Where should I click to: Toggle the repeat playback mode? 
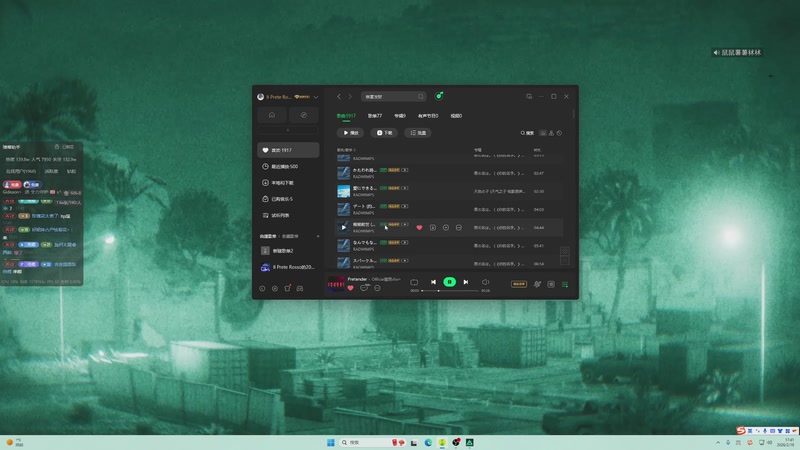click(414, 282)
